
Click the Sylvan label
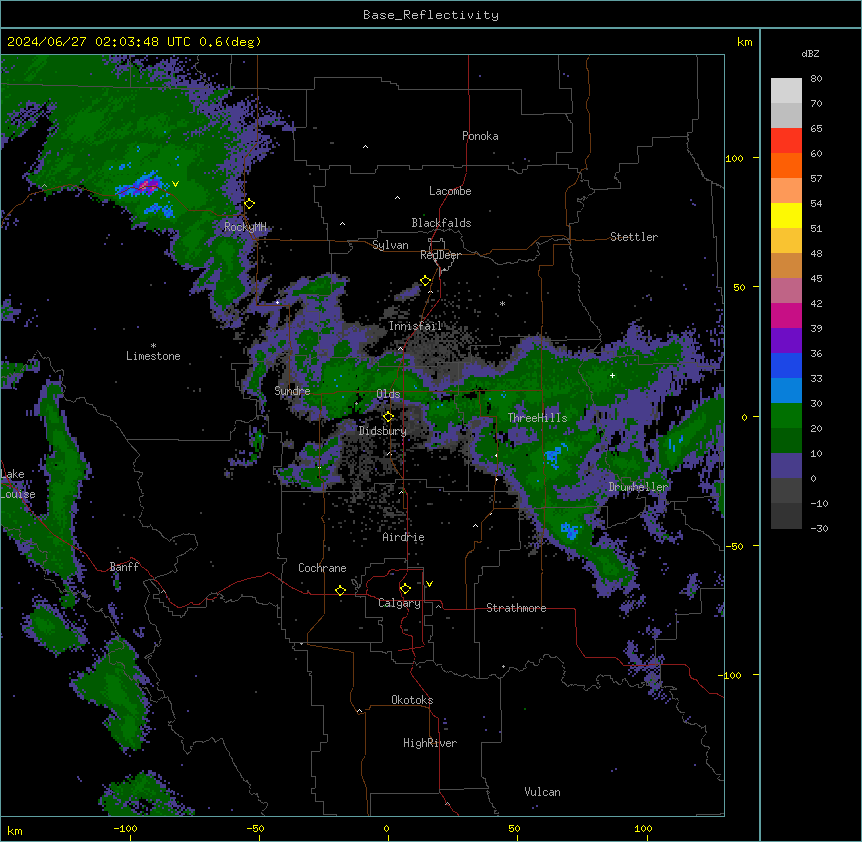pyautogui.click(x=390, y=245)
